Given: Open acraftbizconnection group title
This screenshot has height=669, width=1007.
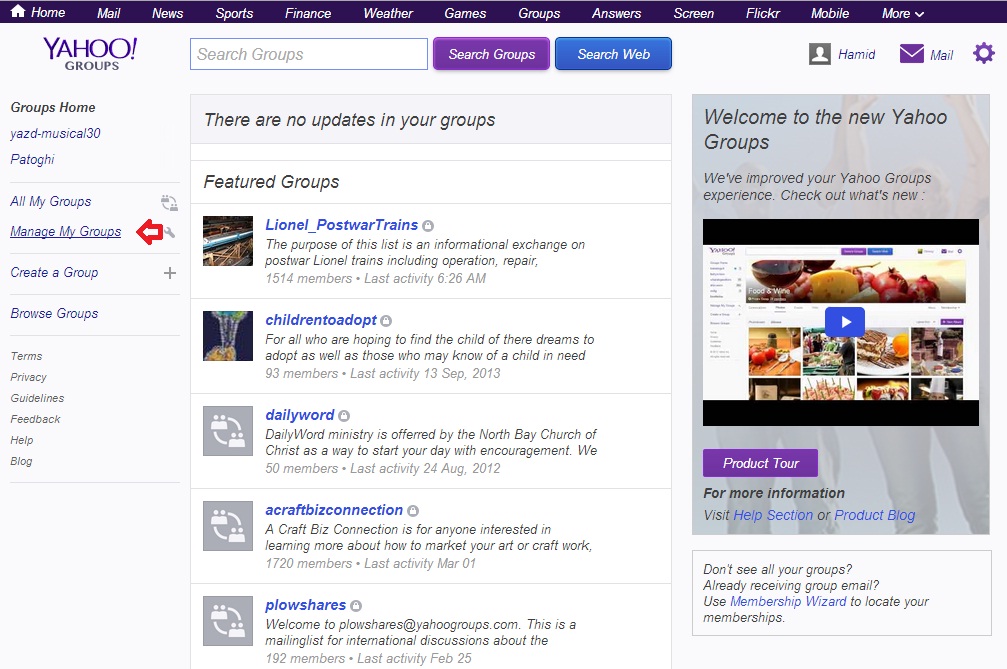Looking at the screenshot, I should [334, 510].
